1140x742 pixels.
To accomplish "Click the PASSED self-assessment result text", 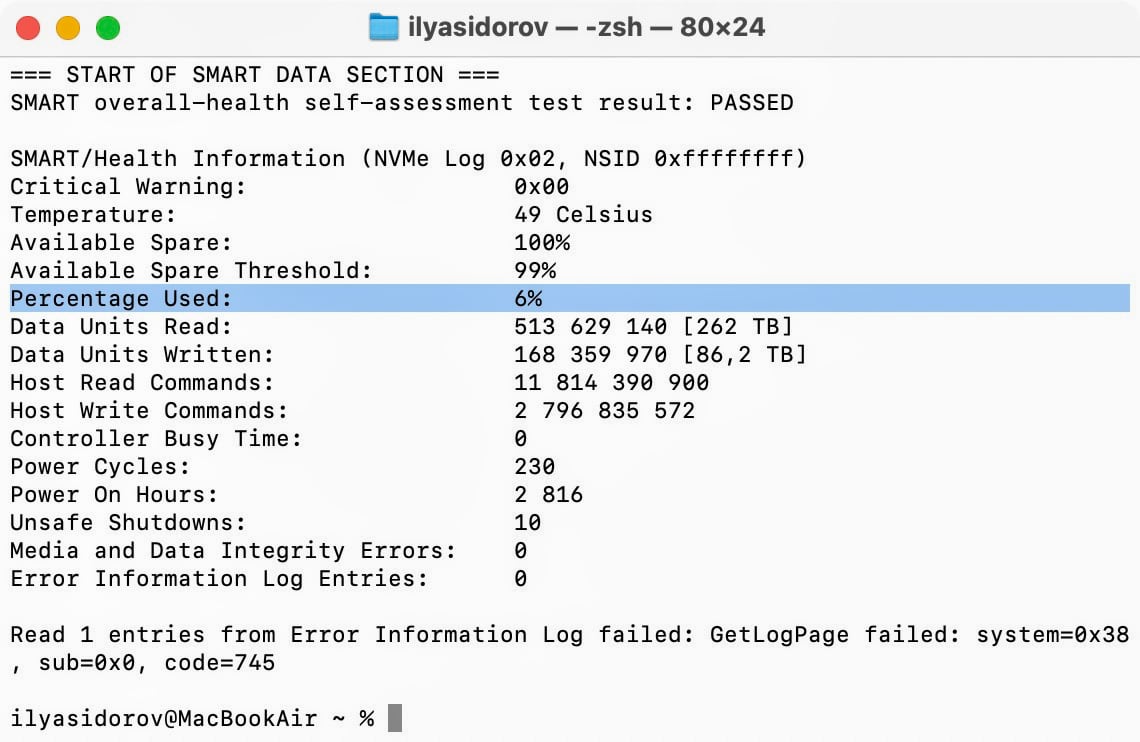I will [751, 102].
